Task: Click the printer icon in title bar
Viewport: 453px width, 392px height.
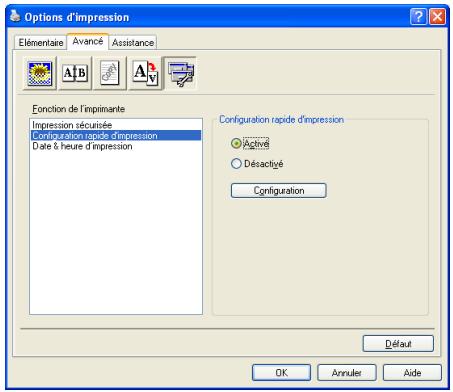Action: tap(15, 16)
